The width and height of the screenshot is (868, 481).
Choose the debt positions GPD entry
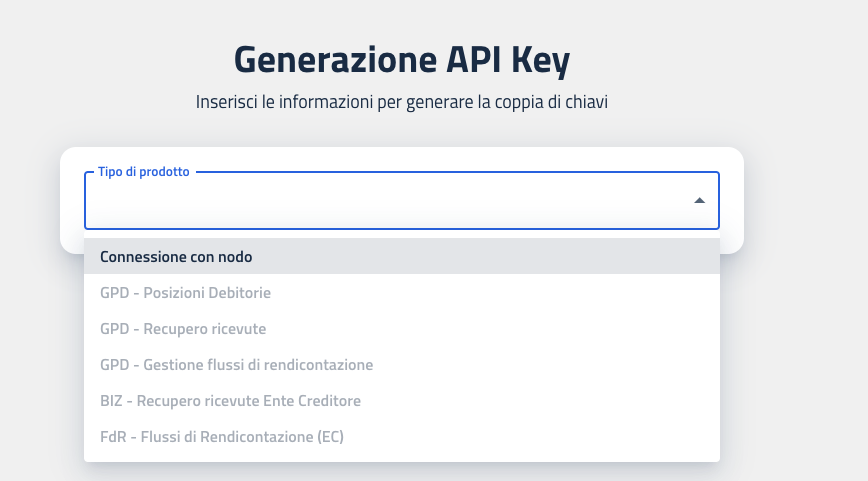point(186,293)
